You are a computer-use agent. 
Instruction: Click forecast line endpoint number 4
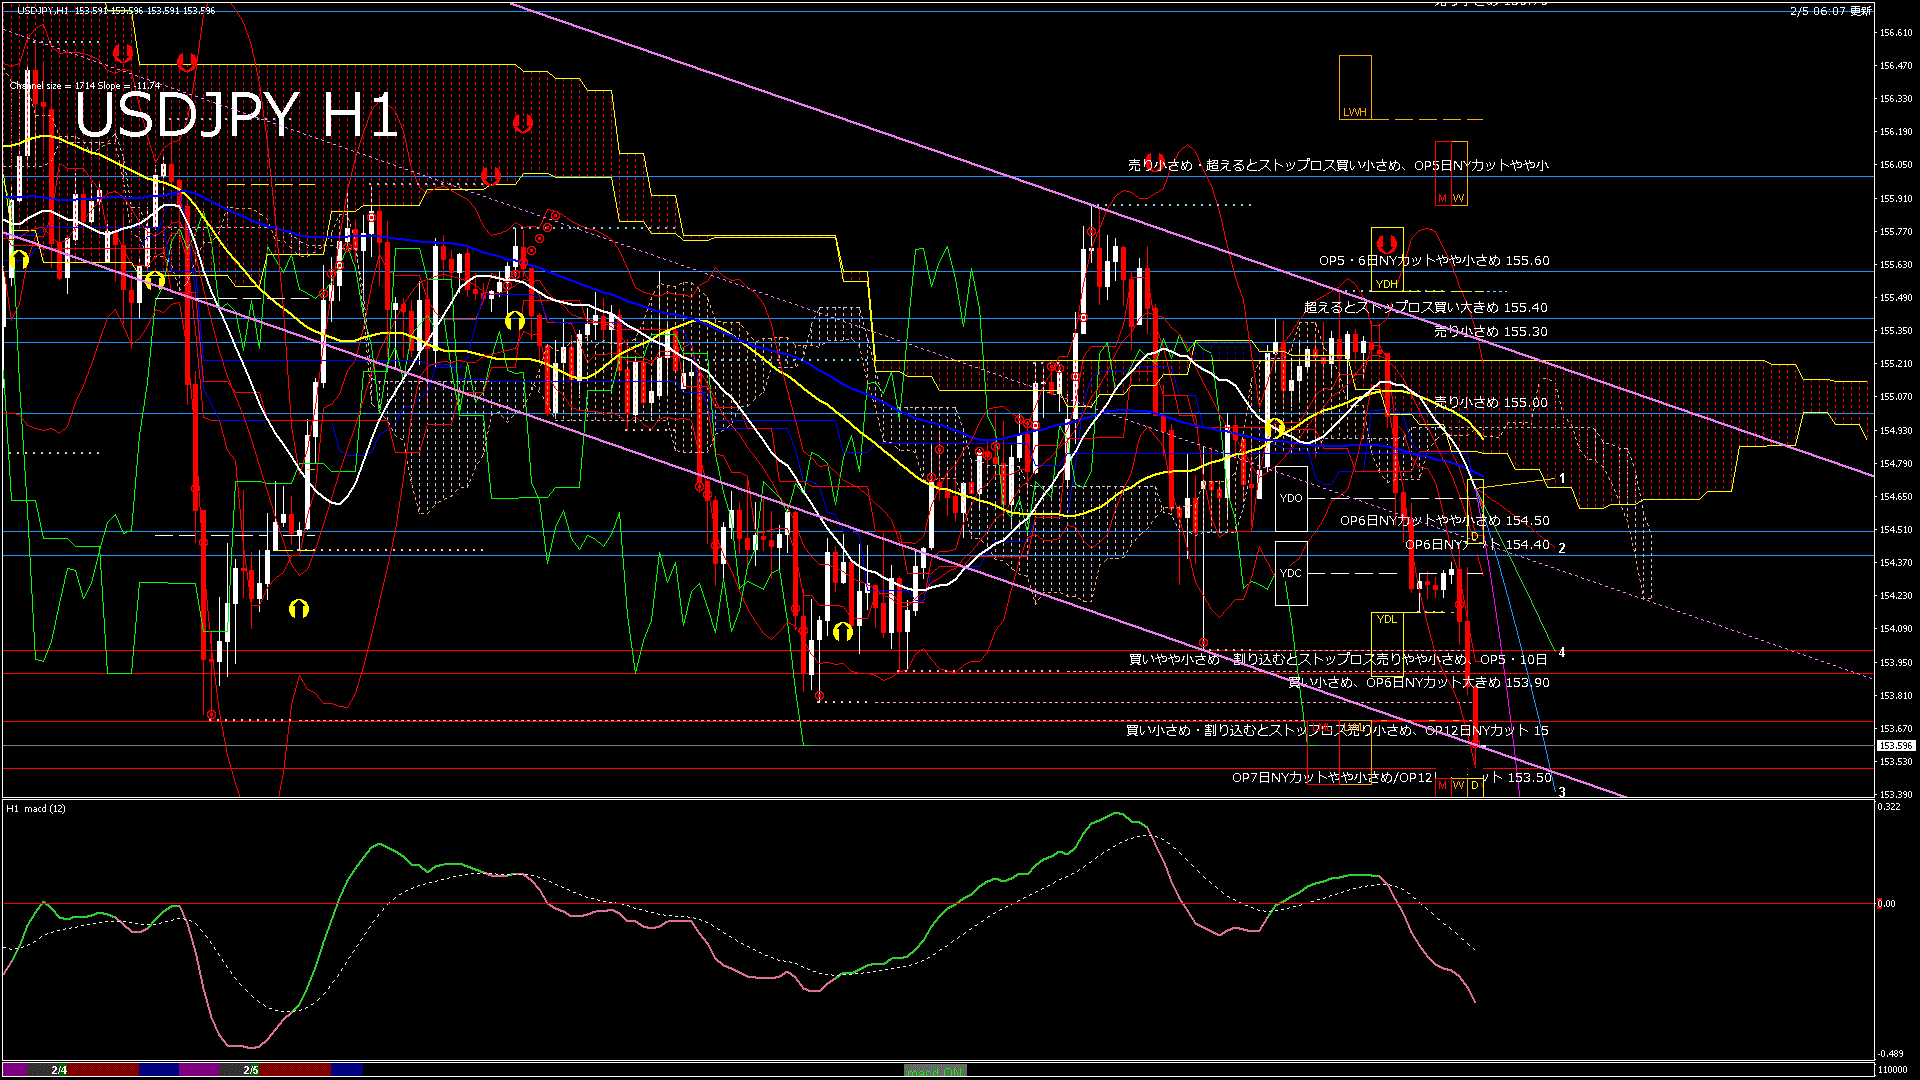[x=1562, y=653]
